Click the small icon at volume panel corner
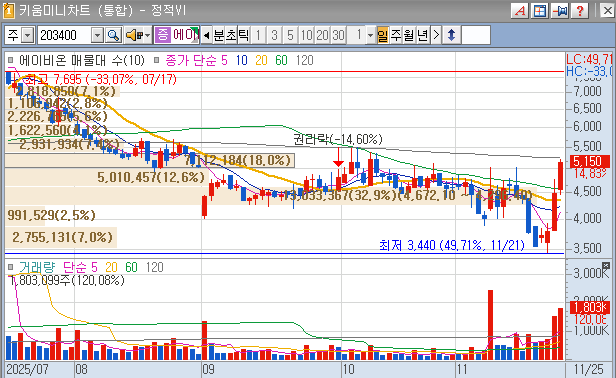The image size is (616, 378). (x=606, y=265)
